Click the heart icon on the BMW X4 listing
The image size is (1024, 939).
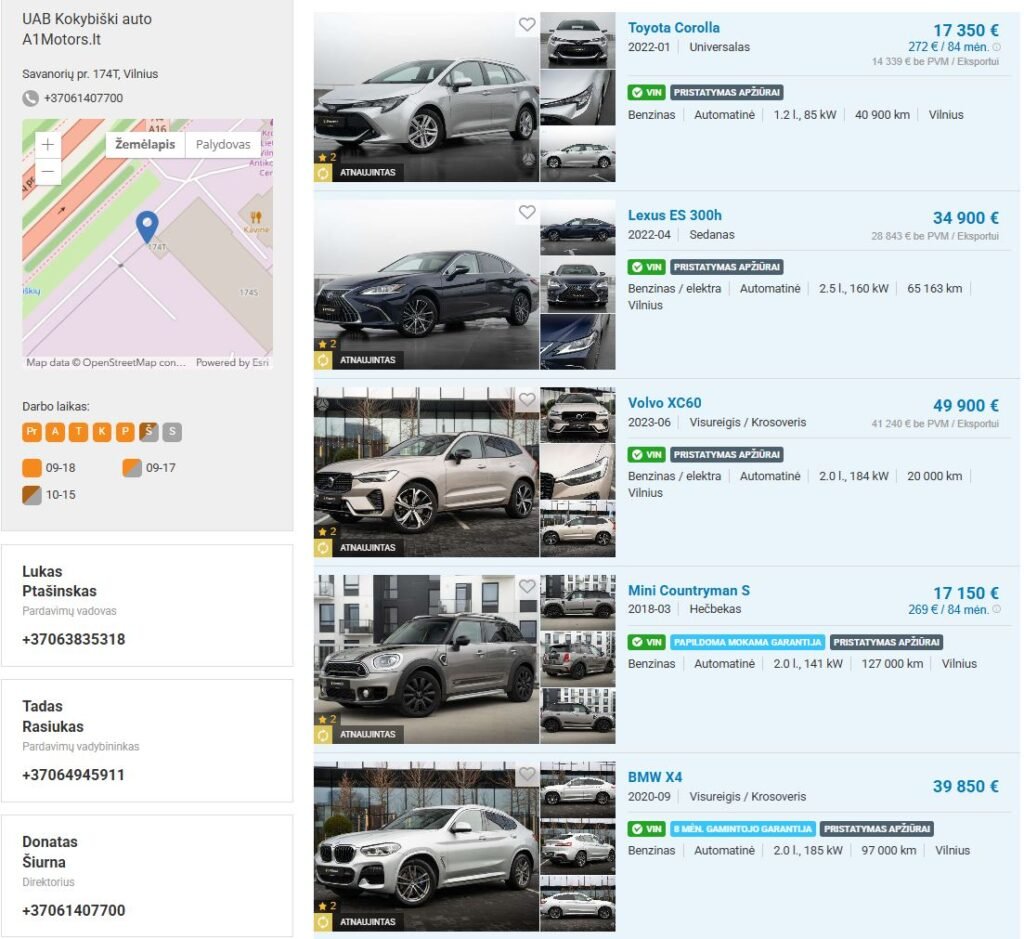527,774
